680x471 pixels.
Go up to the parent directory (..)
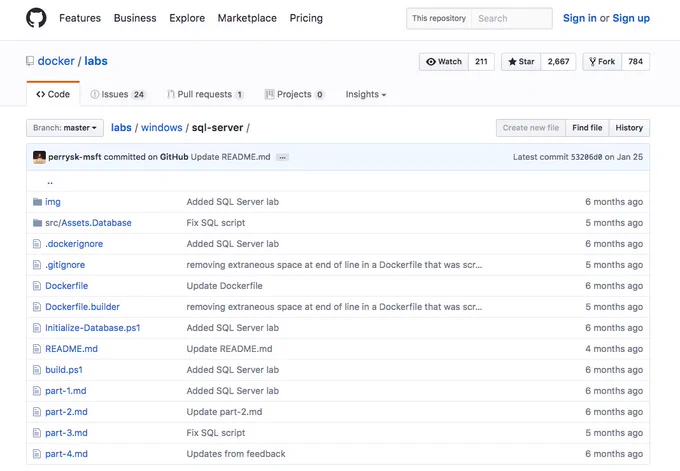tap(50, 182)
